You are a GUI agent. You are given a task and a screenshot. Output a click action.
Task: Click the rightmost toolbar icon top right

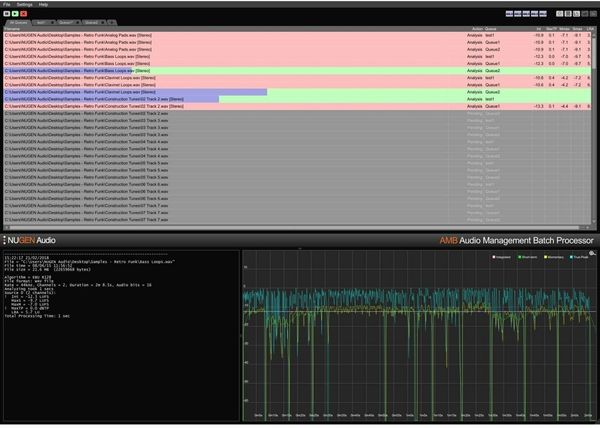pos(593,14)
